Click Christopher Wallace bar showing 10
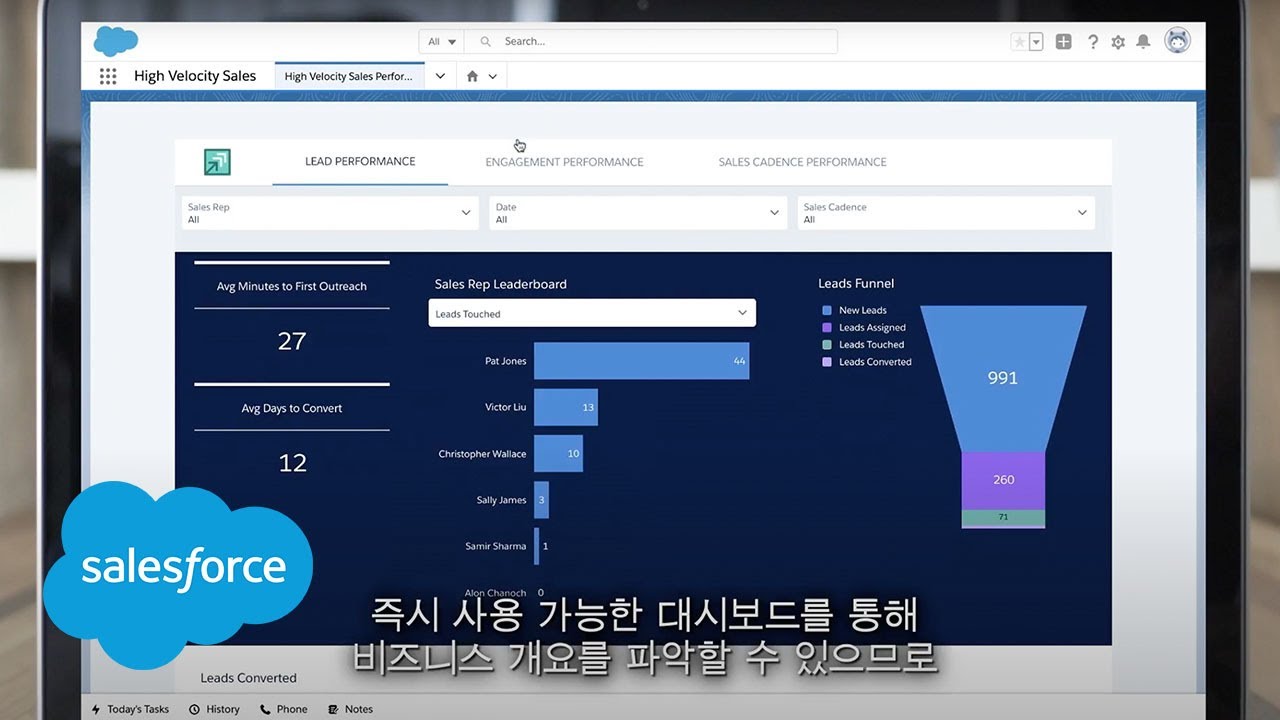 [558, 453]
